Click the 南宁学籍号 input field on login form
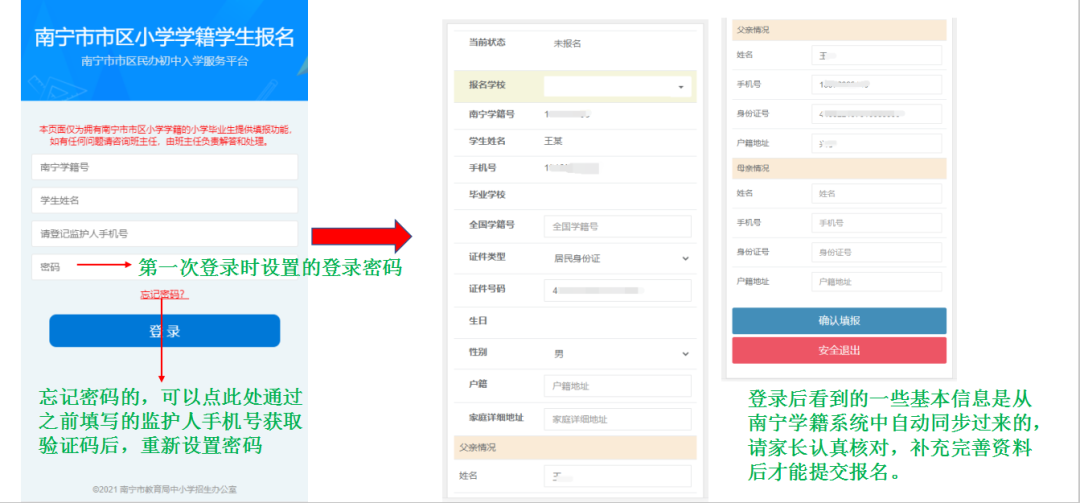This screenshot has width=1080, height=503. pos(165,168)
